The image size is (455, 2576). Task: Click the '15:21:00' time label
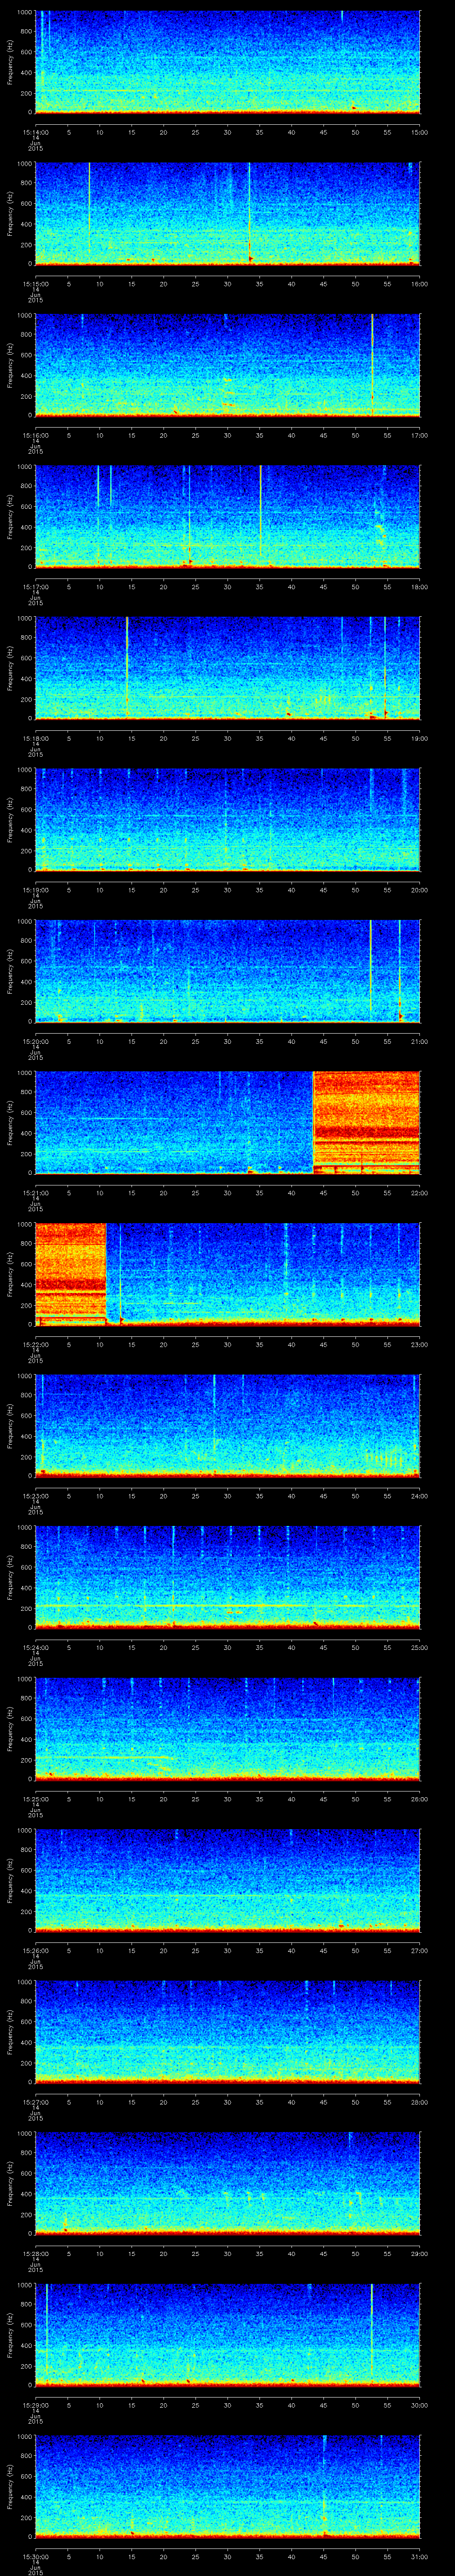pyautogui.click(x=35, y=1193)
